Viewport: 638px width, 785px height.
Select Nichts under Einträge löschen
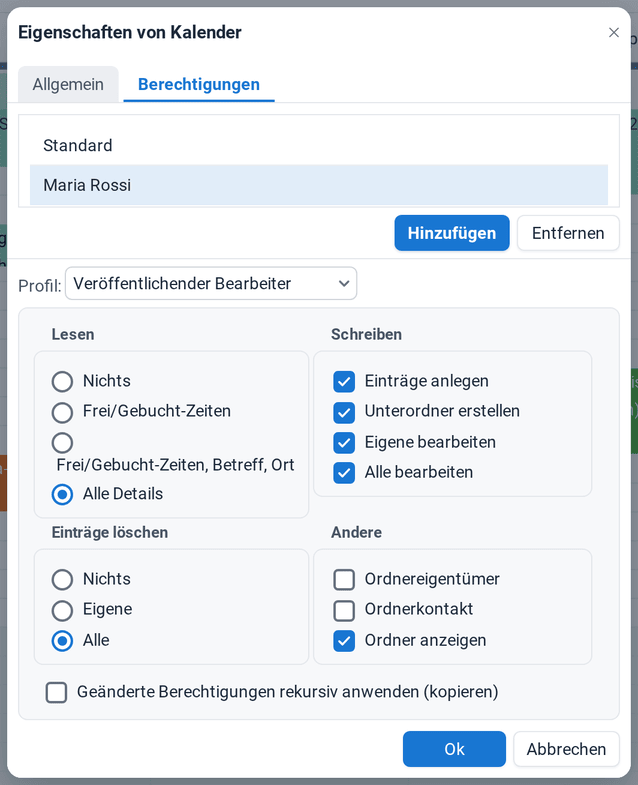point(62,579)
